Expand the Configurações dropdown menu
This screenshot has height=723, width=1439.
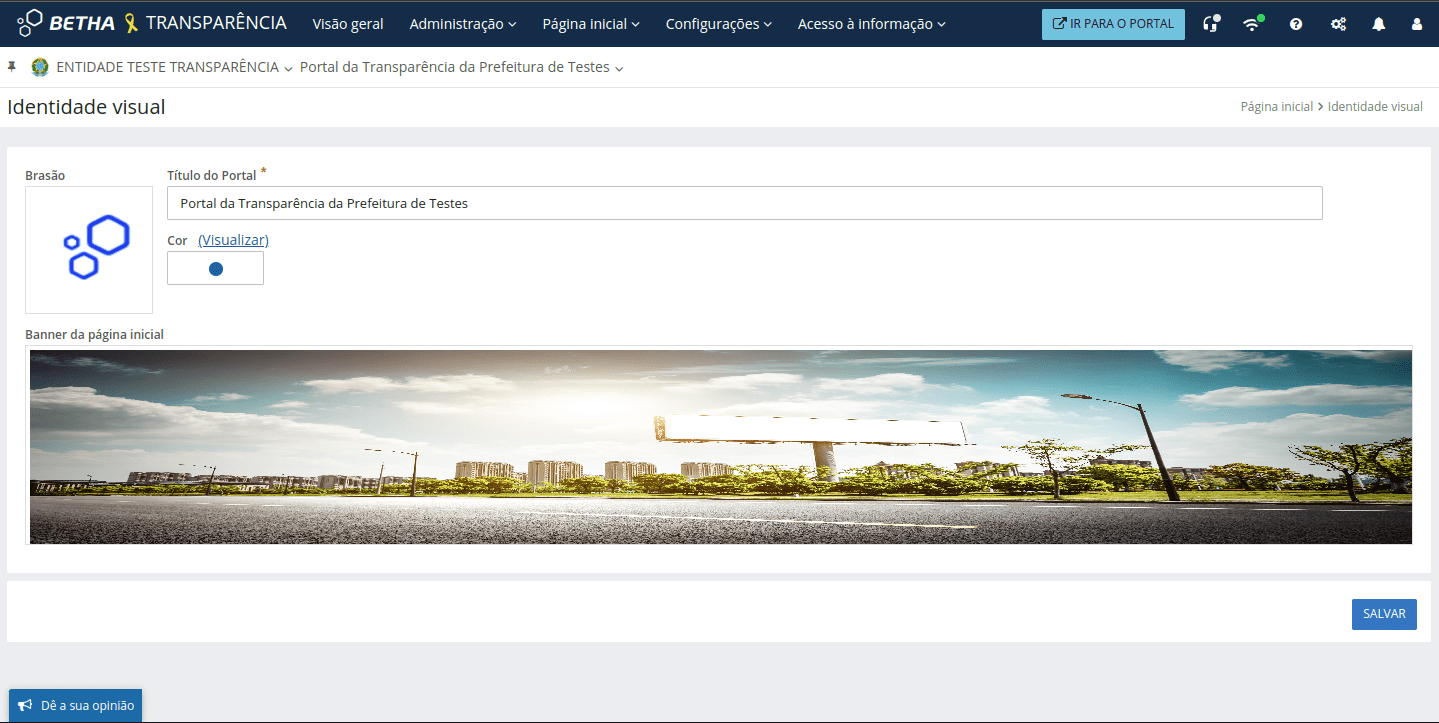click(718, 24)
